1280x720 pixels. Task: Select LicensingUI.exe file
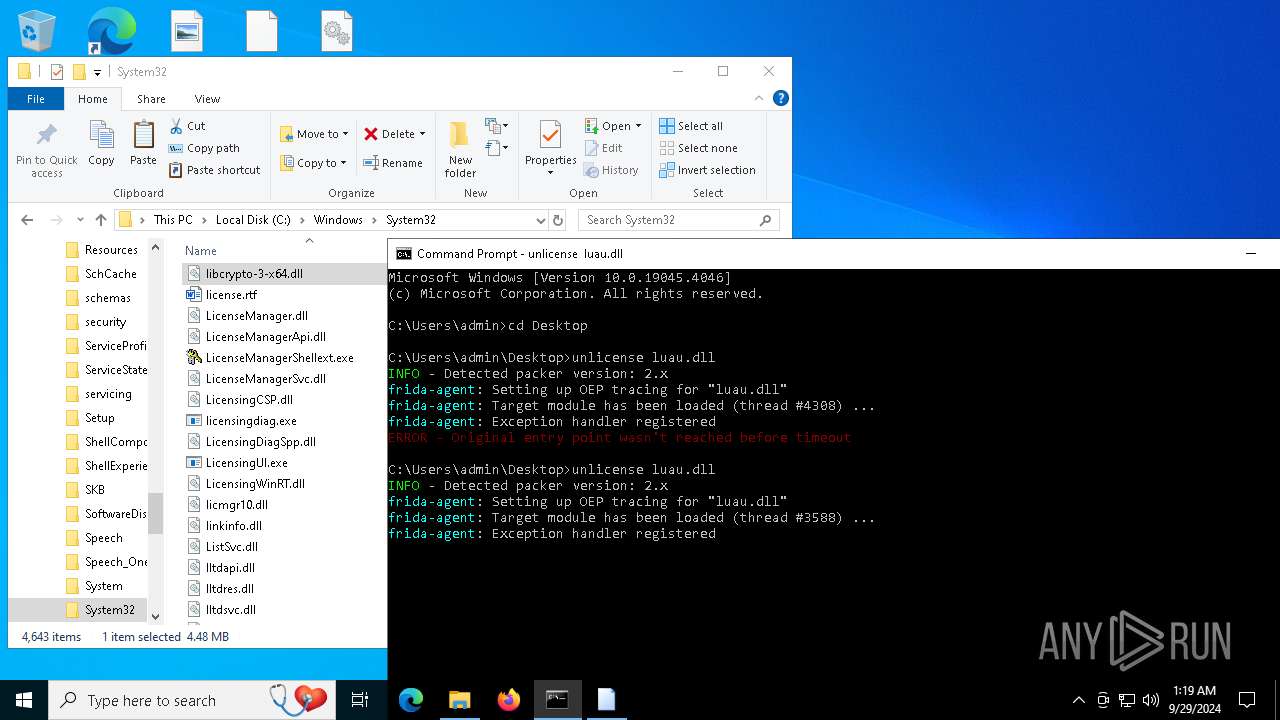point(246,463)
